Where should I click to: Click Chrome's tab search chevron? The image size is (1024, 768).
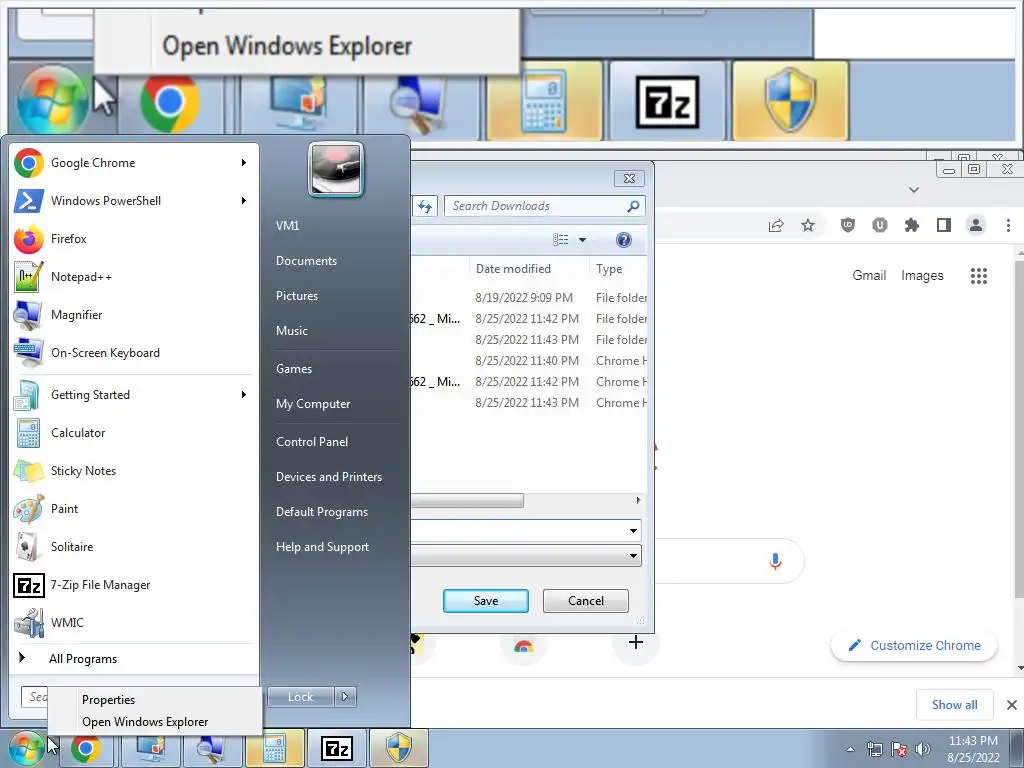[x=914, y=190]
